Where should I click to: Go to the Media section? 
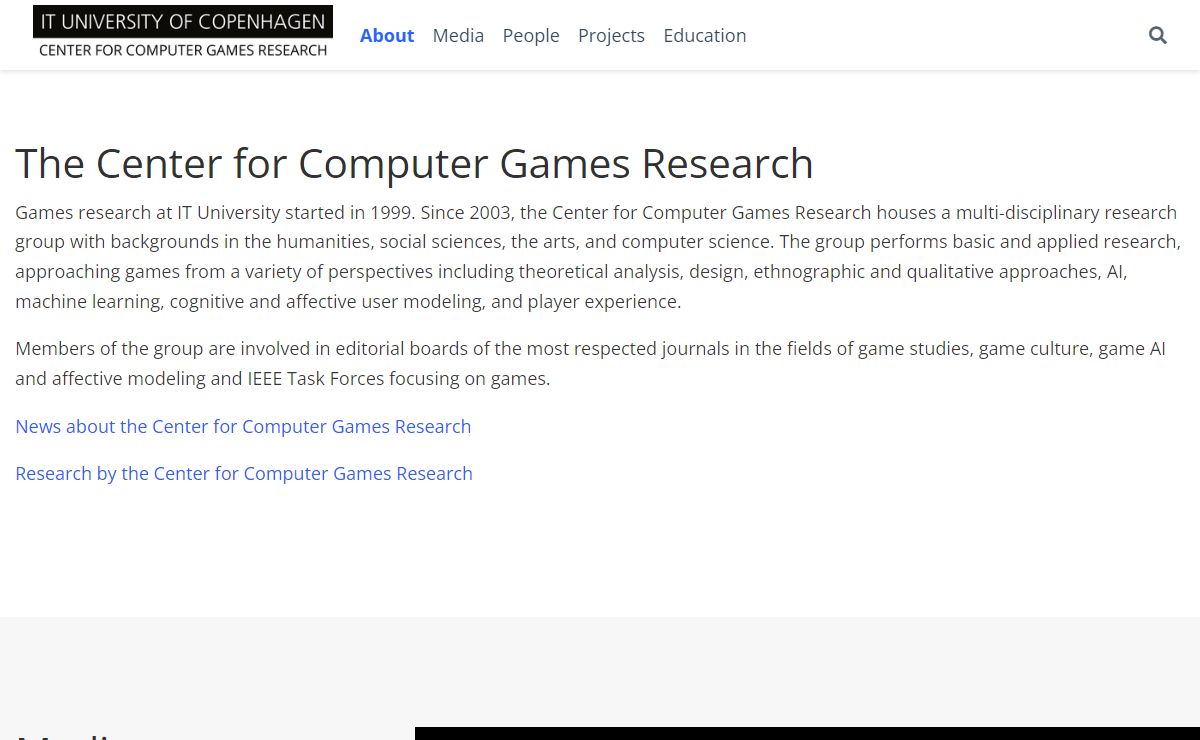tap(458, 35)
